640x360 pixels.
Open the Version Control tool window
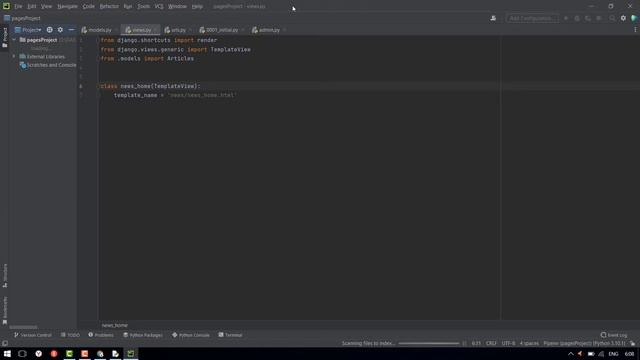click(33, 335)
